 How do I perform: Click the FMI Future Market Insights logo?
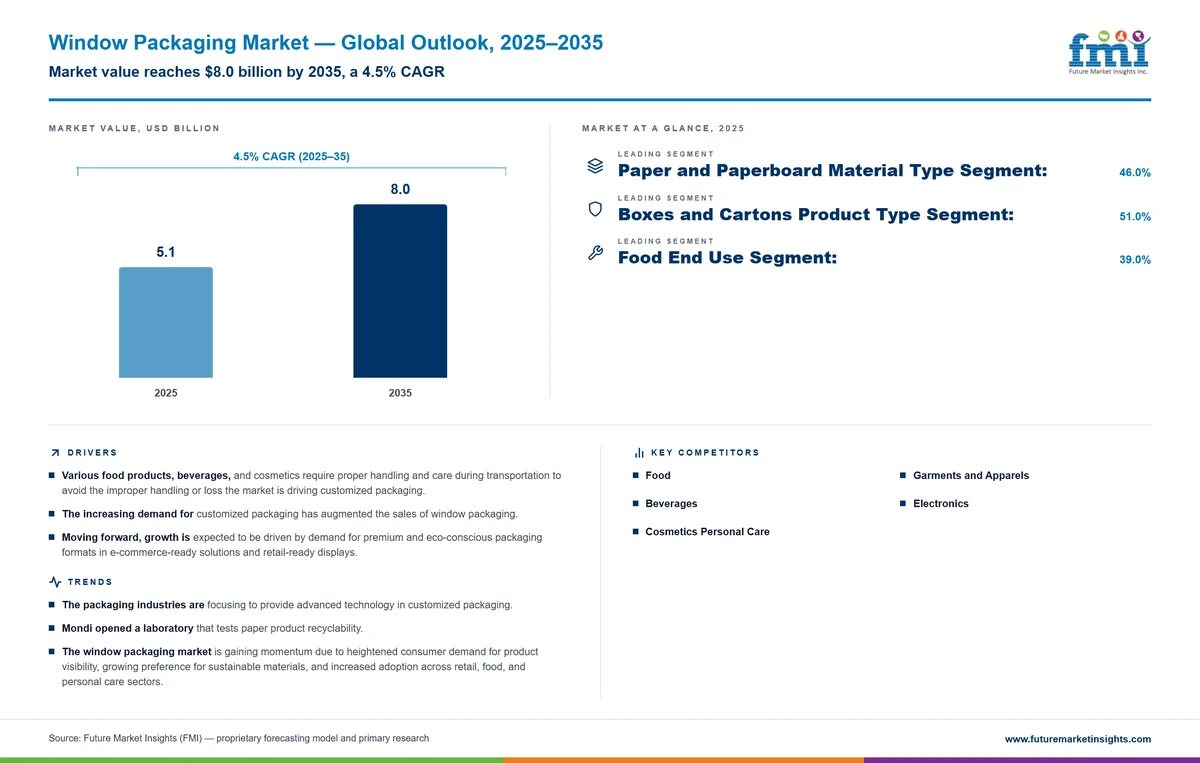1109,52
